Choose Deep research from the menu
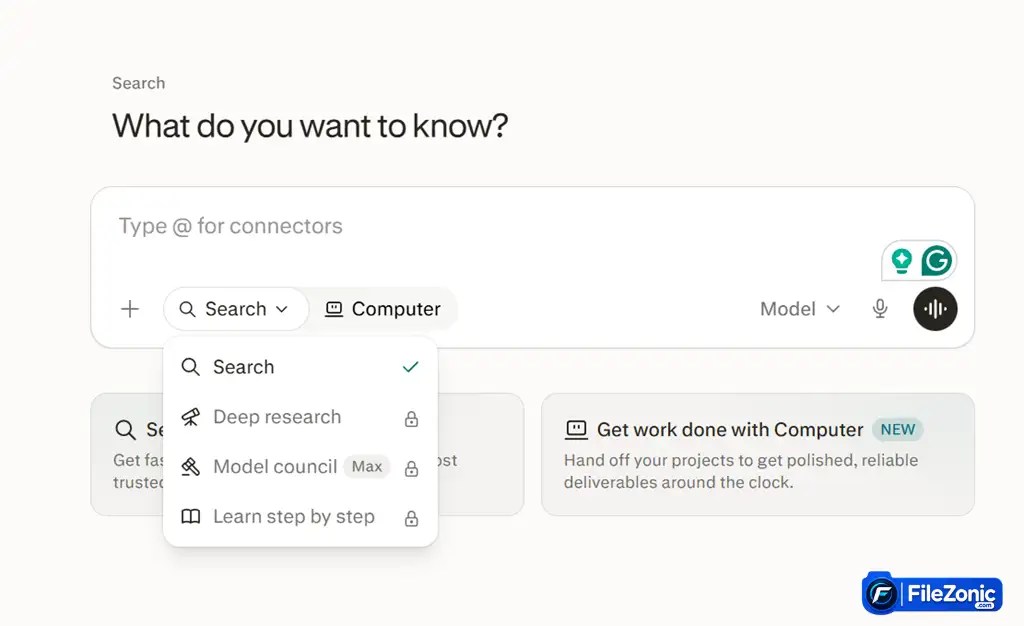 tap(300, 417)
